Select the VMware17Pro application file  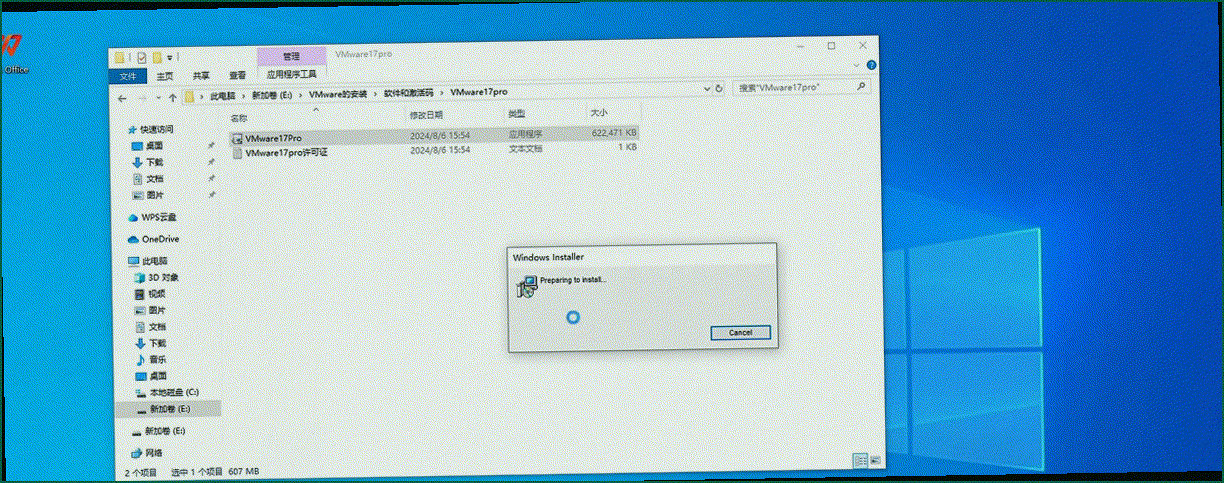coord(273,137)
